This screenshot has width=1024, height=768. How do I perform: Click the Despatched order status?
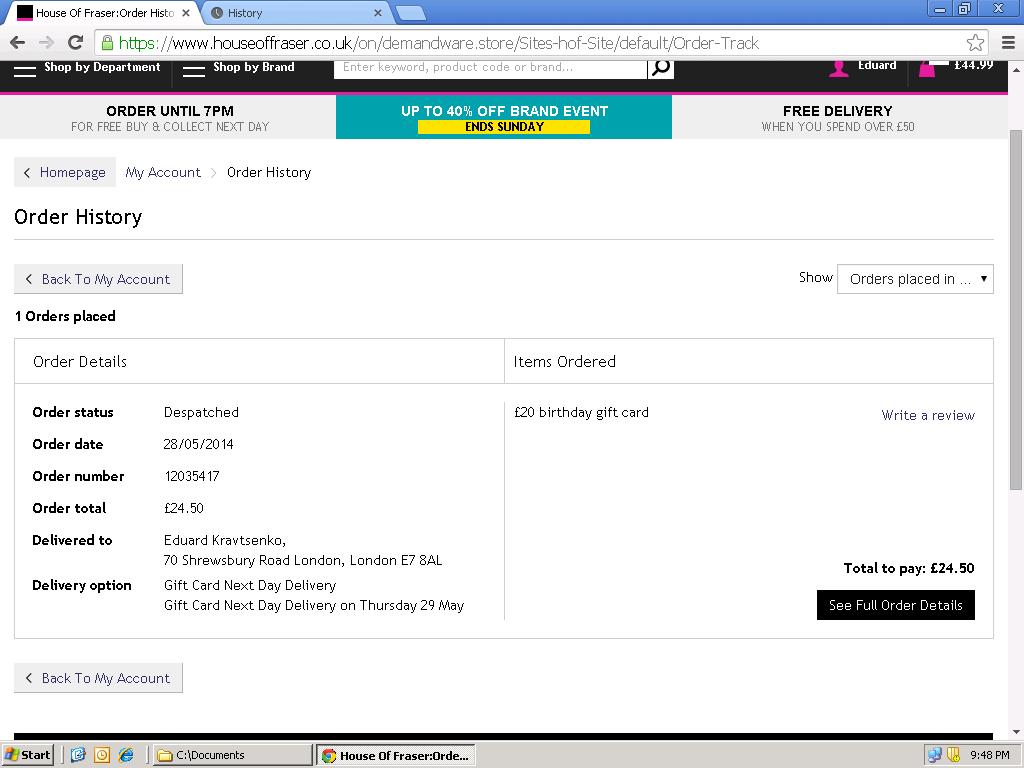tap(201, 412)
